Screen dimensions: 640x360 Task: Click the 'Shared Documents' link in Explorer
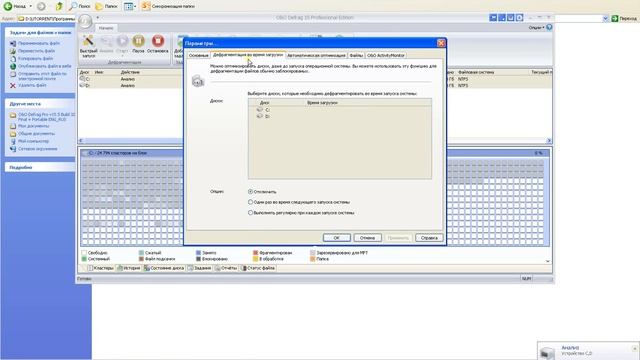tap(36, 134)
